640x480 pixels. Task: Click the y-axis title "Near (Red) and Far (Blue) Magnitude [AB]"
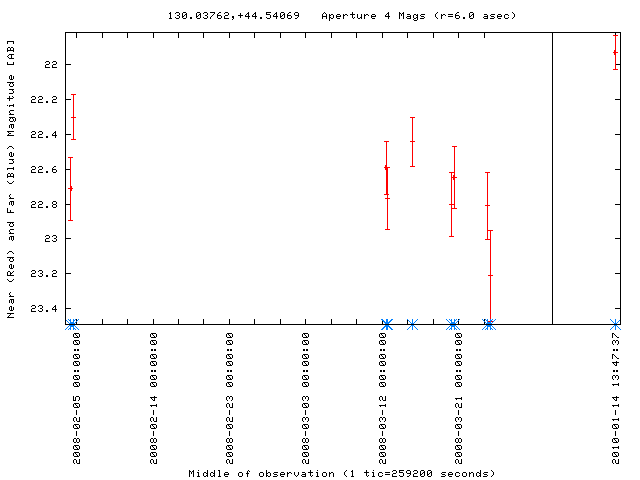[x=11, y=179]
